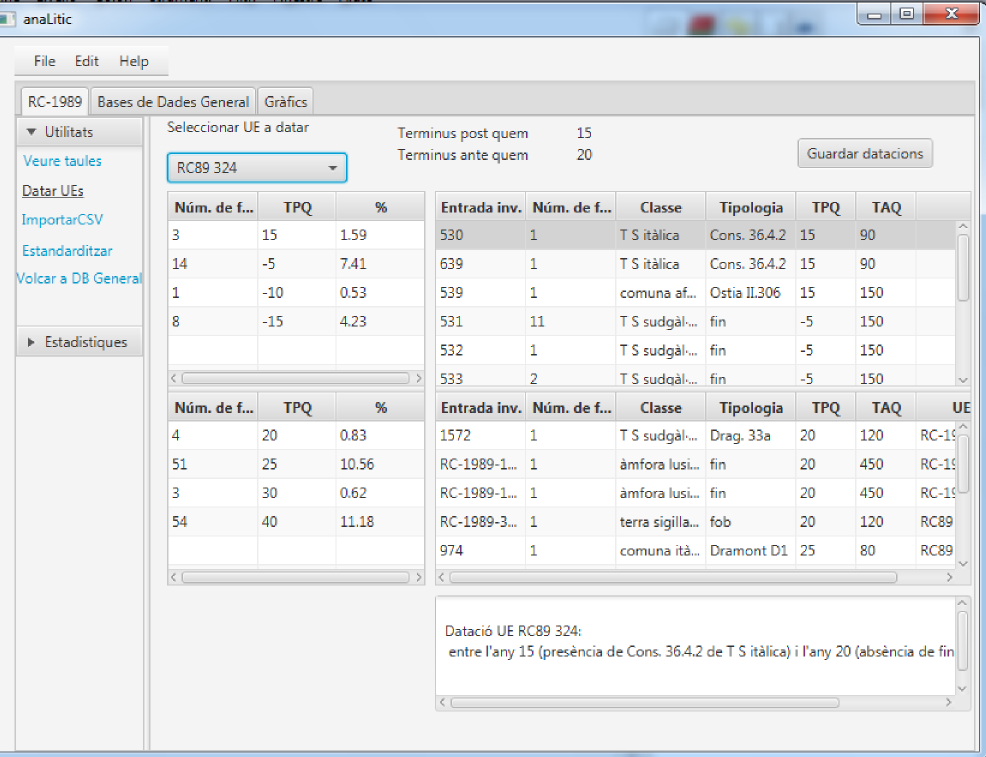Open the File menu
This screenshot has width=986, height=757.
coord(44,61)
